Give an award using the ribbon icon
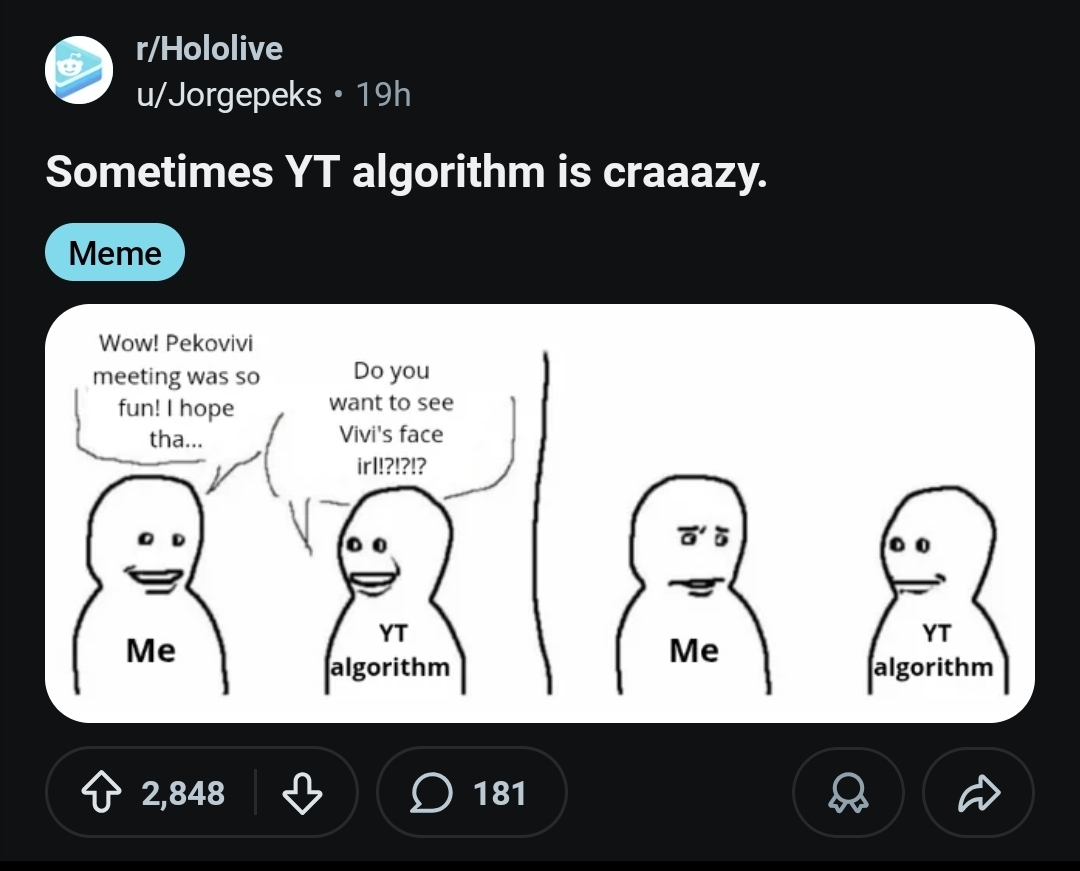This screenshot has height=871, width=1080. coord(848,793)
